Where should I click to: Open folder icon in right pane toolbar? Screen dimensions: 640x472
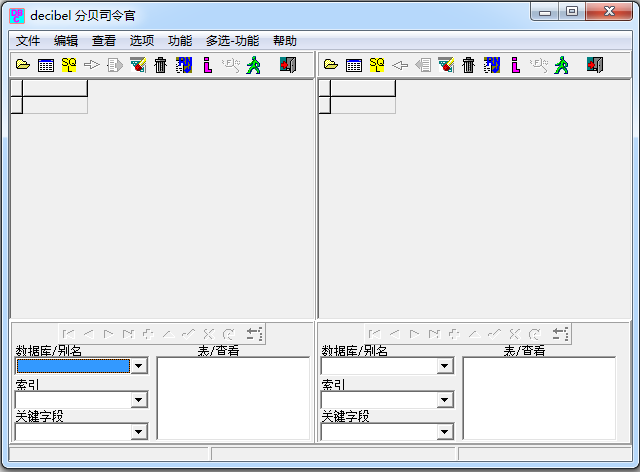331,65
